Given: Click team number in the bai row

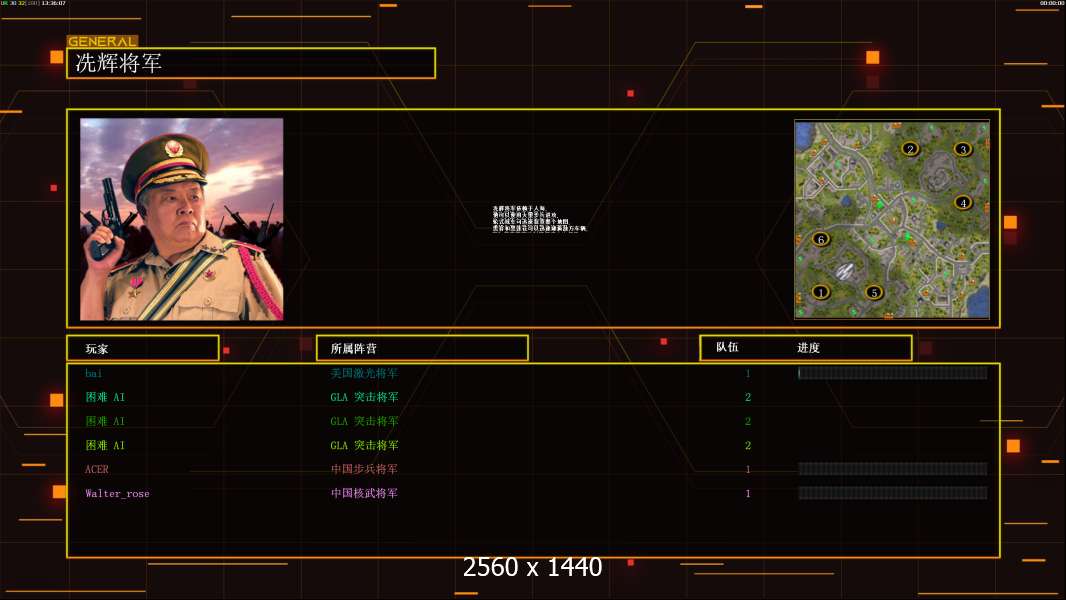Looking at the screenshot, I should pos(748,373).
